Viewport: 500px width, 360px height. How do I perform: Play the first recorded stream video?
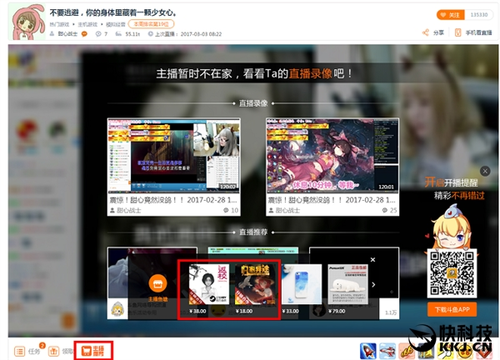click(x=174, y=155)
